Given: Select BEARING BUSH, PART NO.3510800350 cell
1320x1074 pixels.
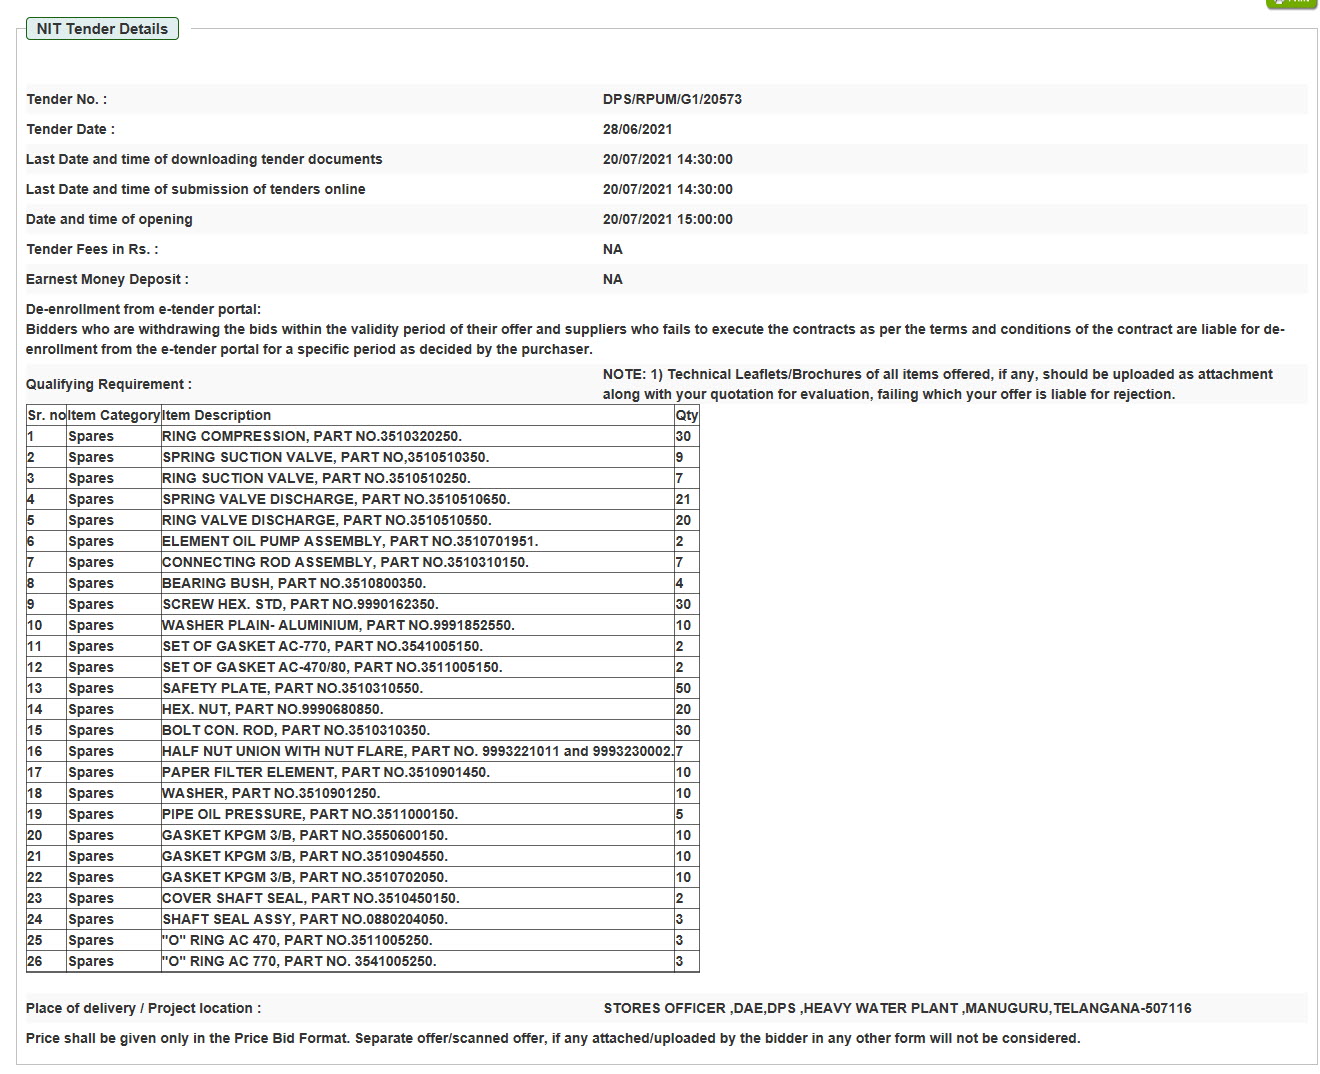Looking at the screenshot, I should point(417,583).
